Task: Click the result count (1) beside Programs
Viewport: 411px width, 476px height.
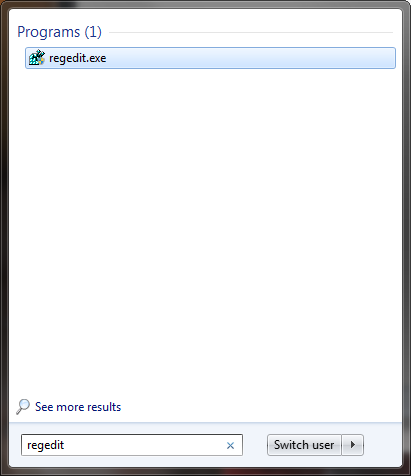Action: pos(93,32)
